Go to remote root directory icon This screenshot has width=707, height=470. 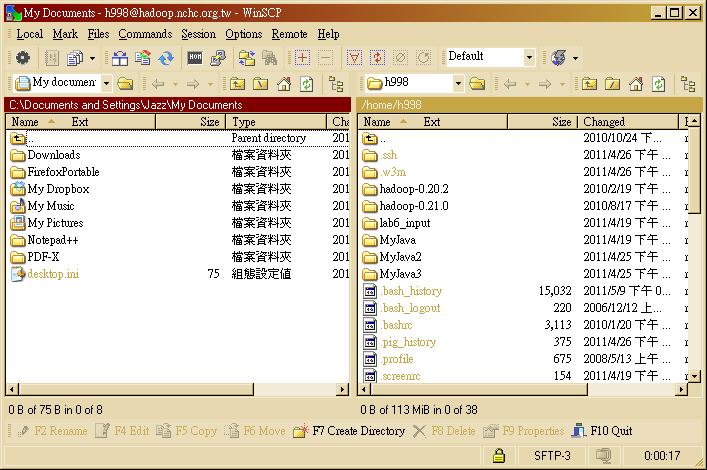click(x=612, y=84)
